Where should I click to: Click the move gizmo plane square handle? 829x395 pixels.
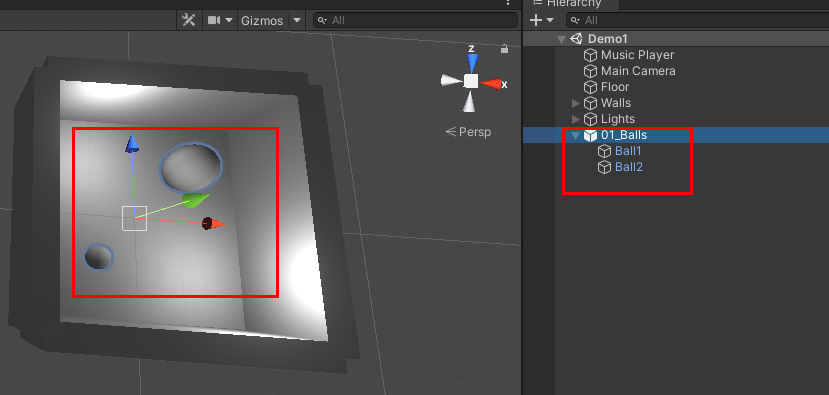tap(134, 218)
